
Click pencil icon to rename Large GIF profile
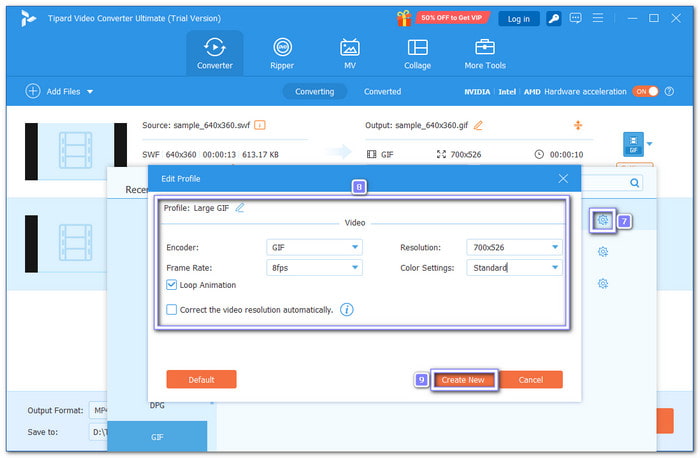(240, 208)
